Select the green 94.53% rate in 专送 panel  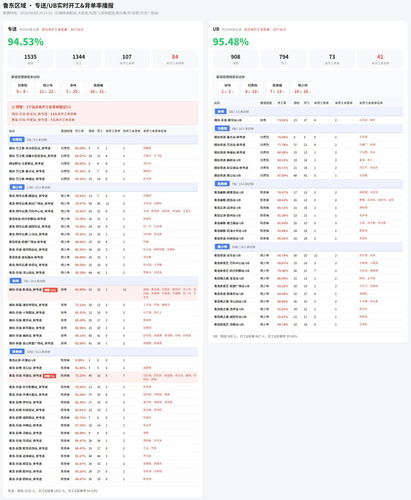point(26,42)
